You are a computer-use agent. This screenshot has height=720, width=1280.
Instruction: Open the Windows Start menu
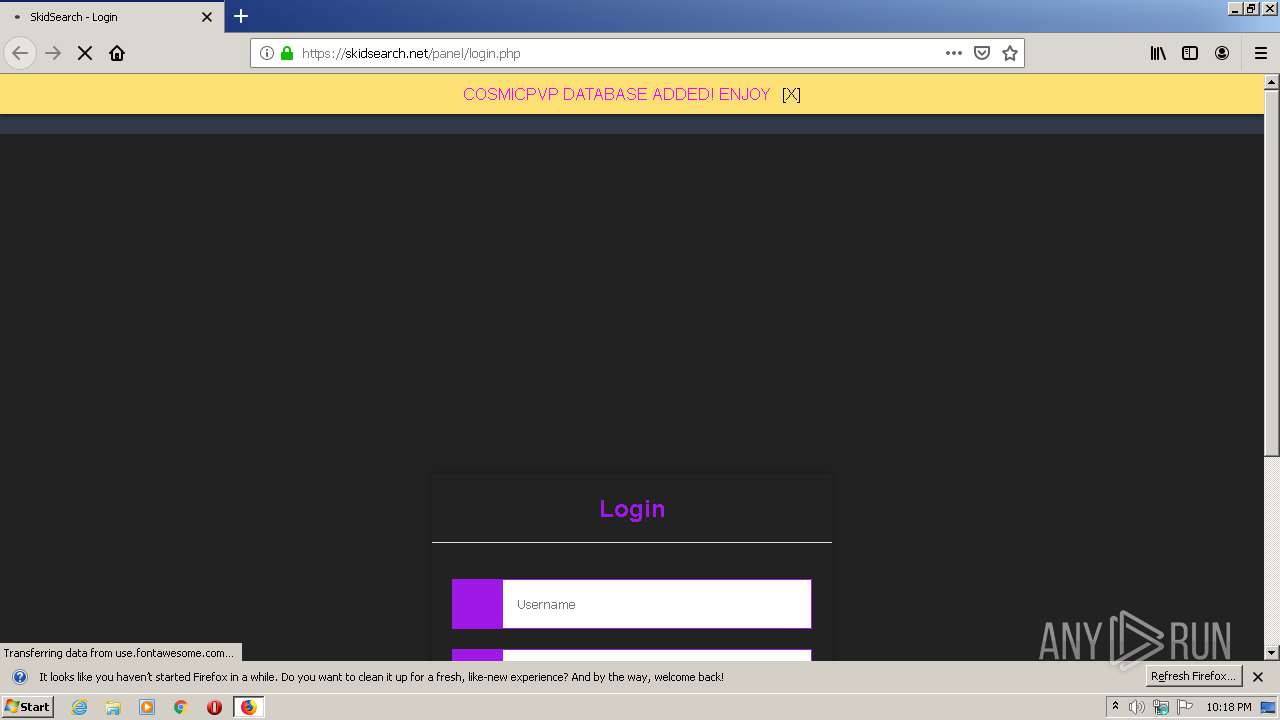pos(27,707)
